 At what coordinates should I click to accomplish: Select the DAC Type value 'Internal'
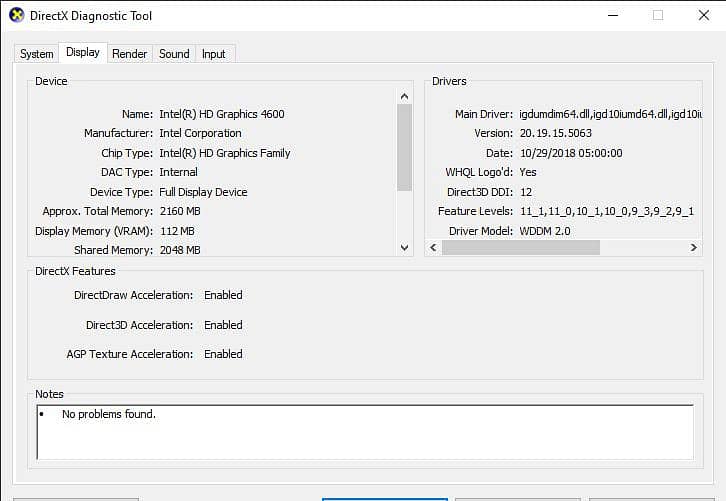(178, 172)
